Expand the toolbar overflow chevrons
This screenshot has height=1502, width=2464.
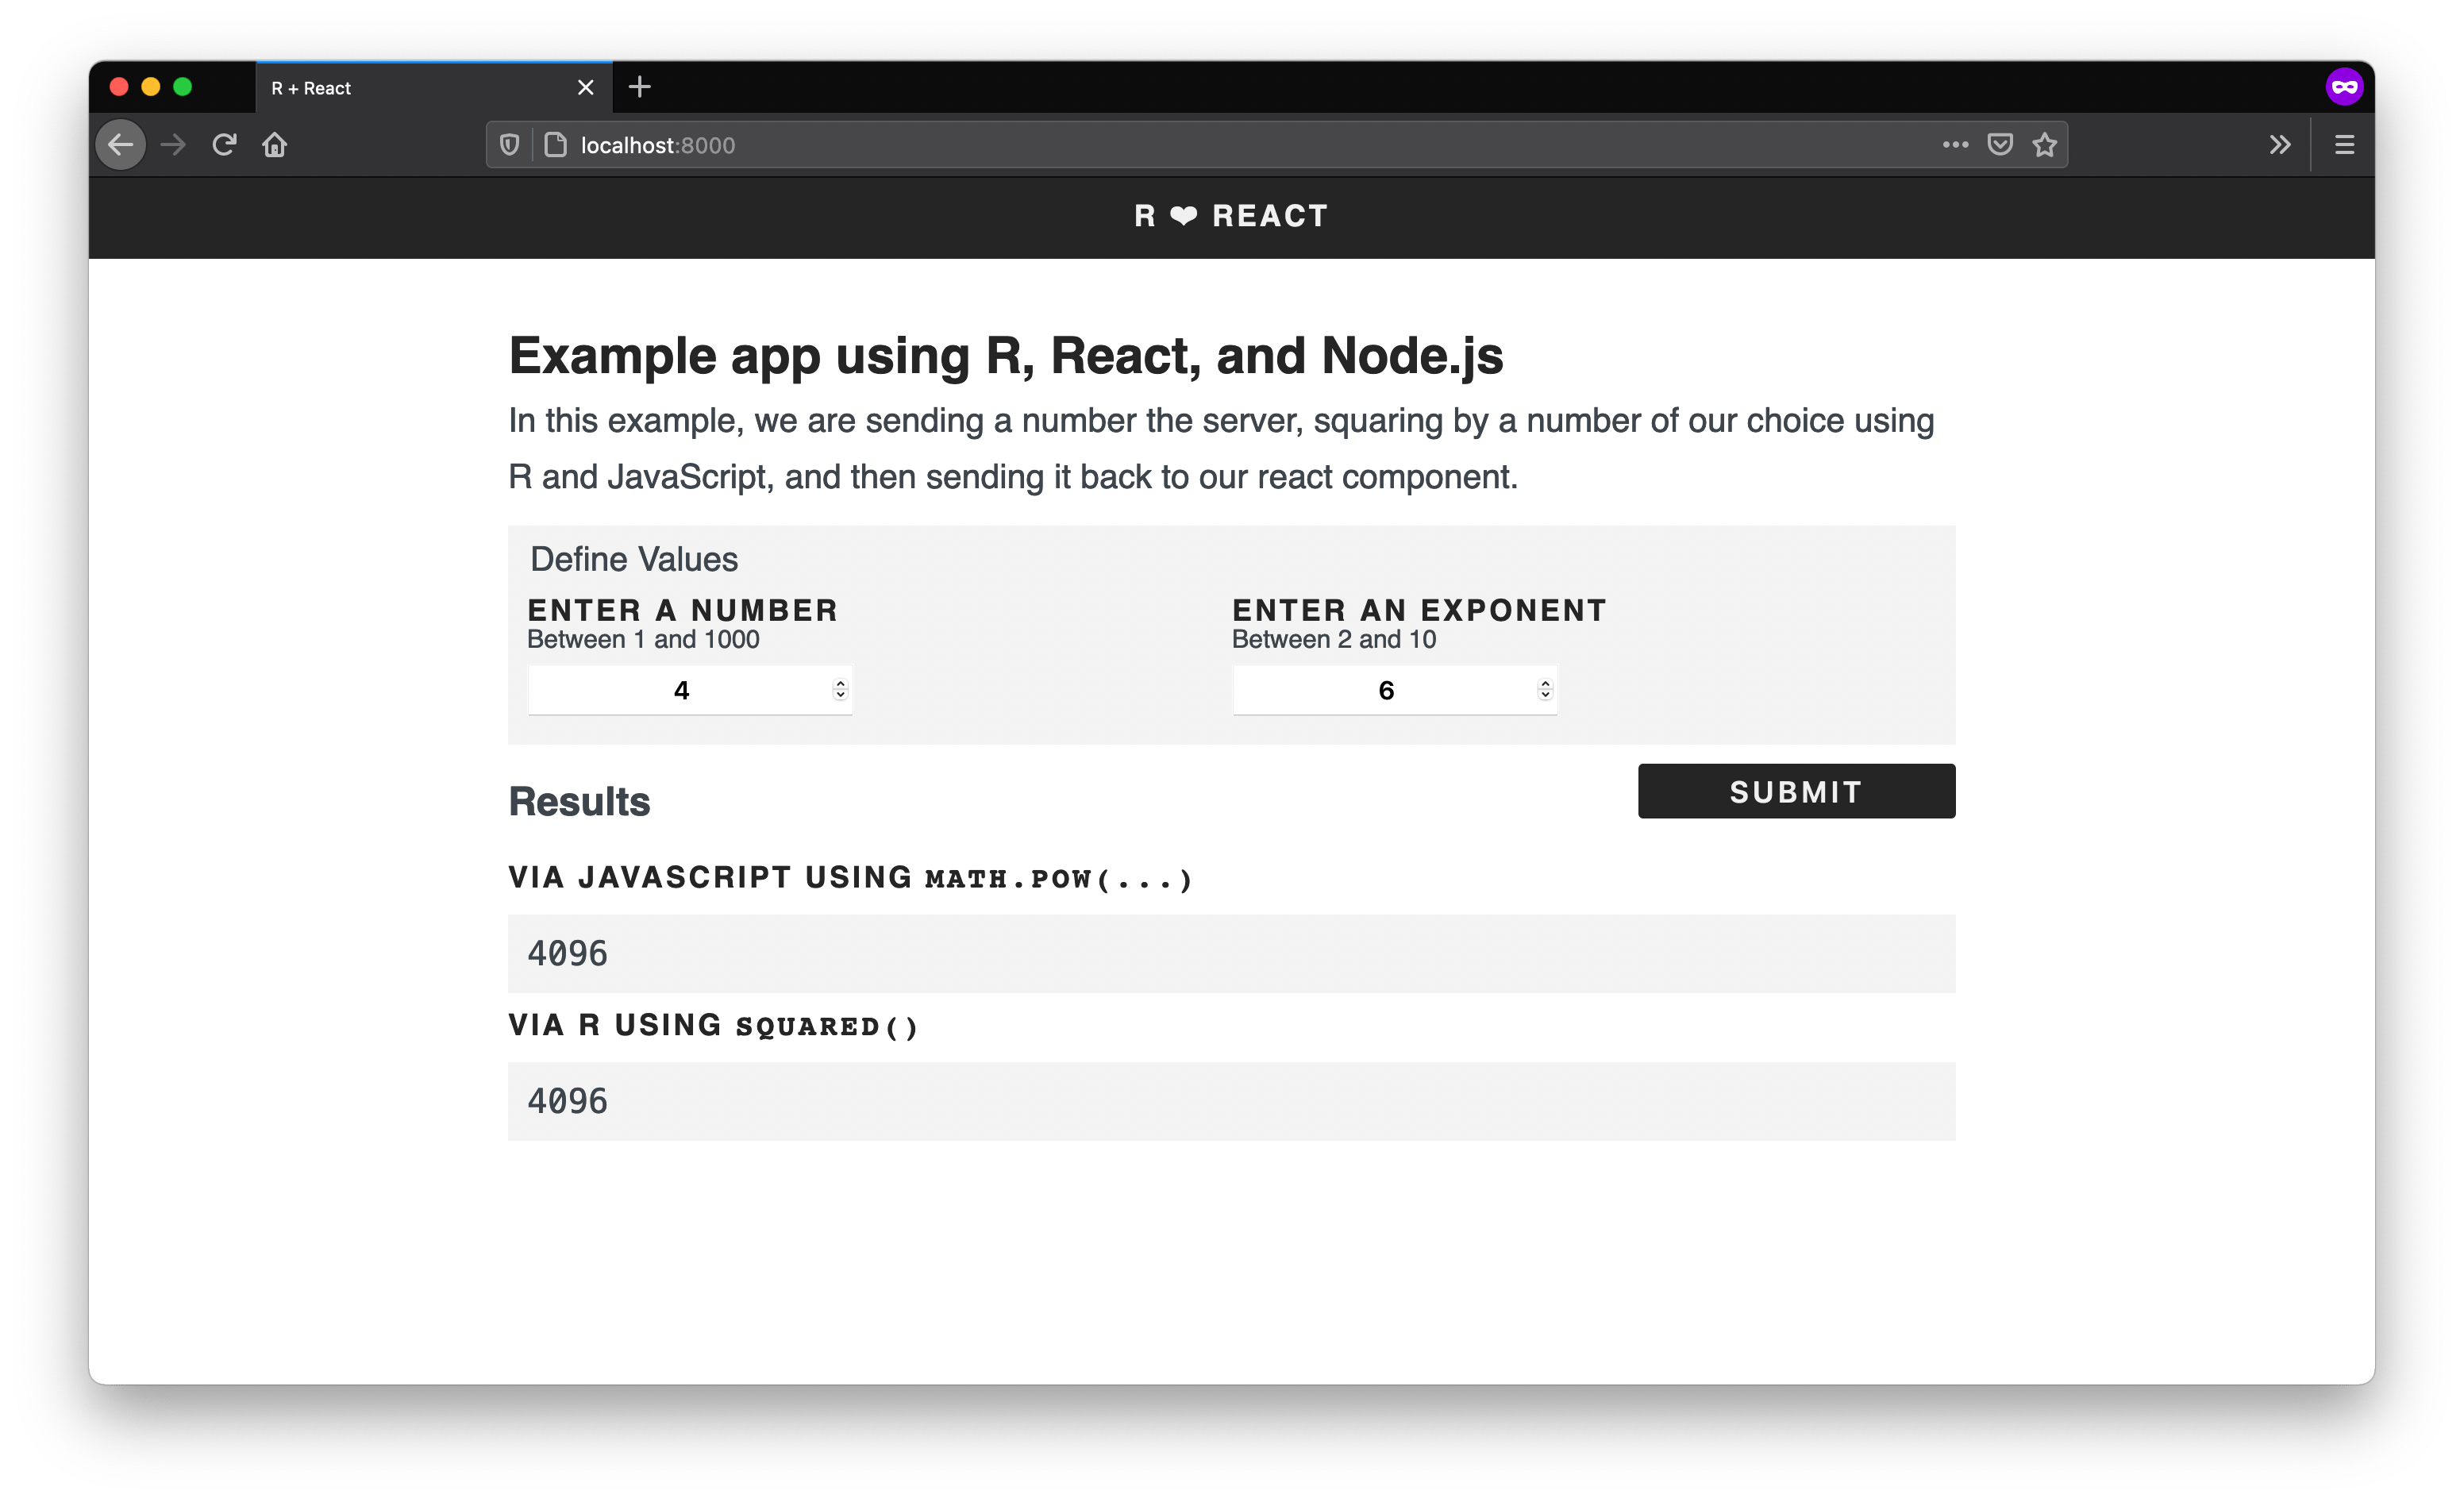2279,145
